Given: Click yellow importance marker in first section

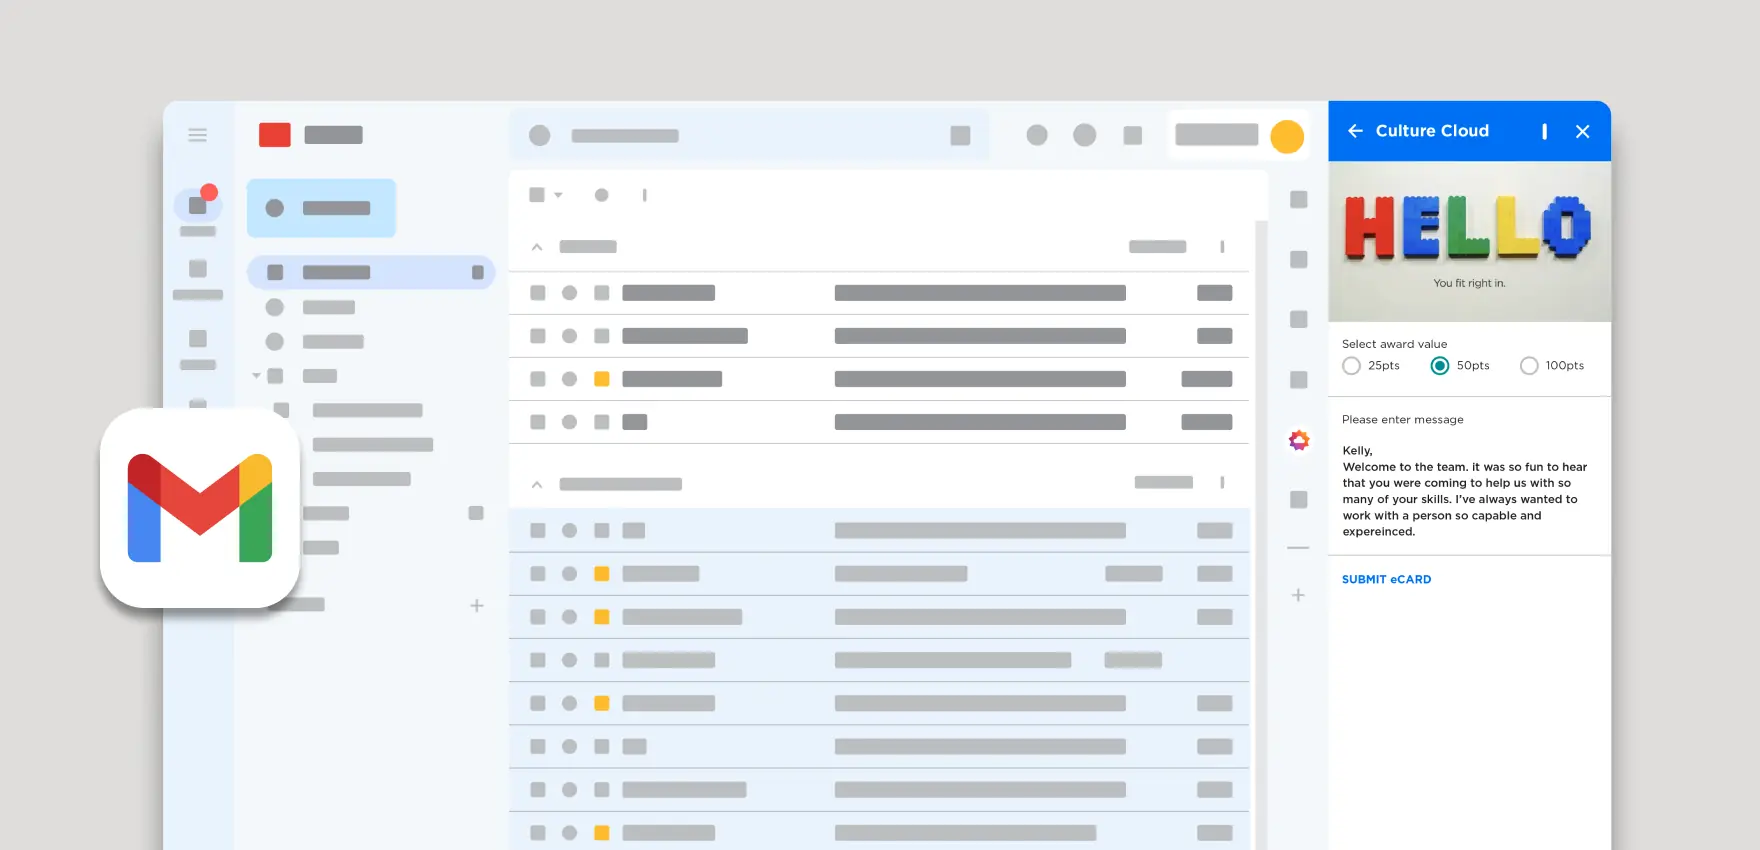Looking at the screenshot, I should tap(602, 379).
